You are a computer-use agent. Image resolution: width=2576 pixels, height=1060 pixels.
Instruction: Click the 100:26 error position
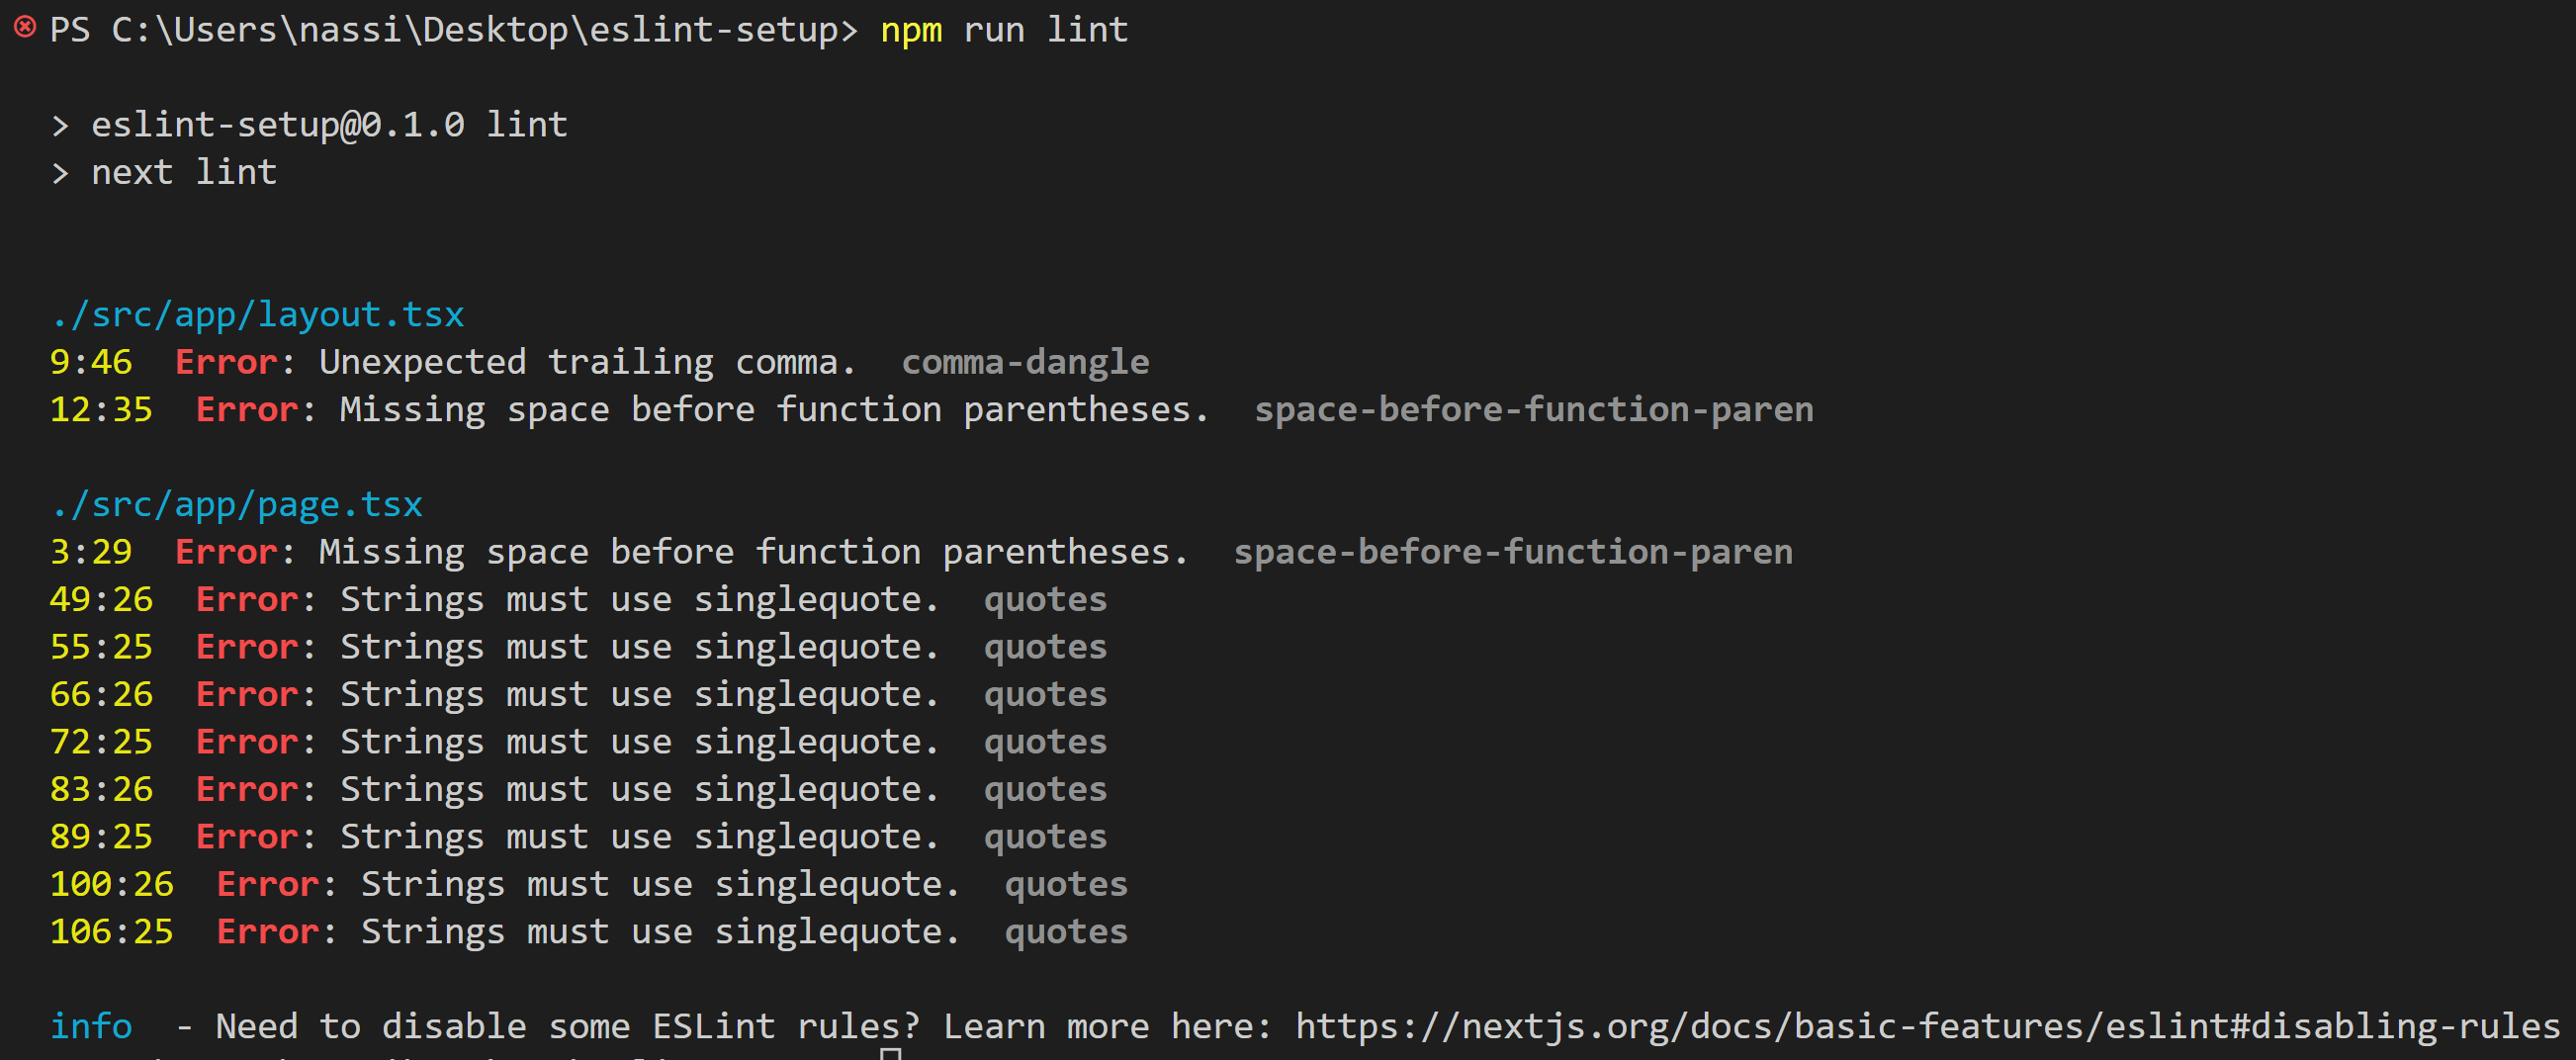point(111,884)
